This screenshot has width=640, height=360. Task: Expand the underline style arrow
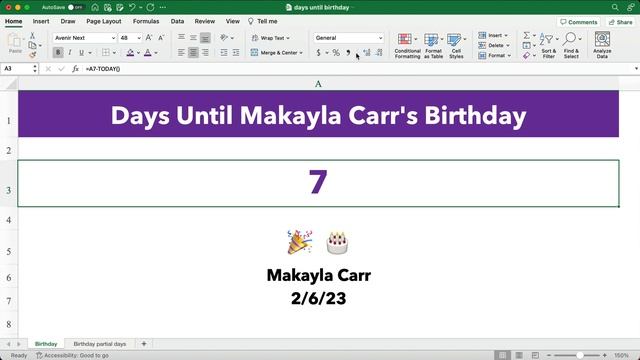(x=90, y=53)
